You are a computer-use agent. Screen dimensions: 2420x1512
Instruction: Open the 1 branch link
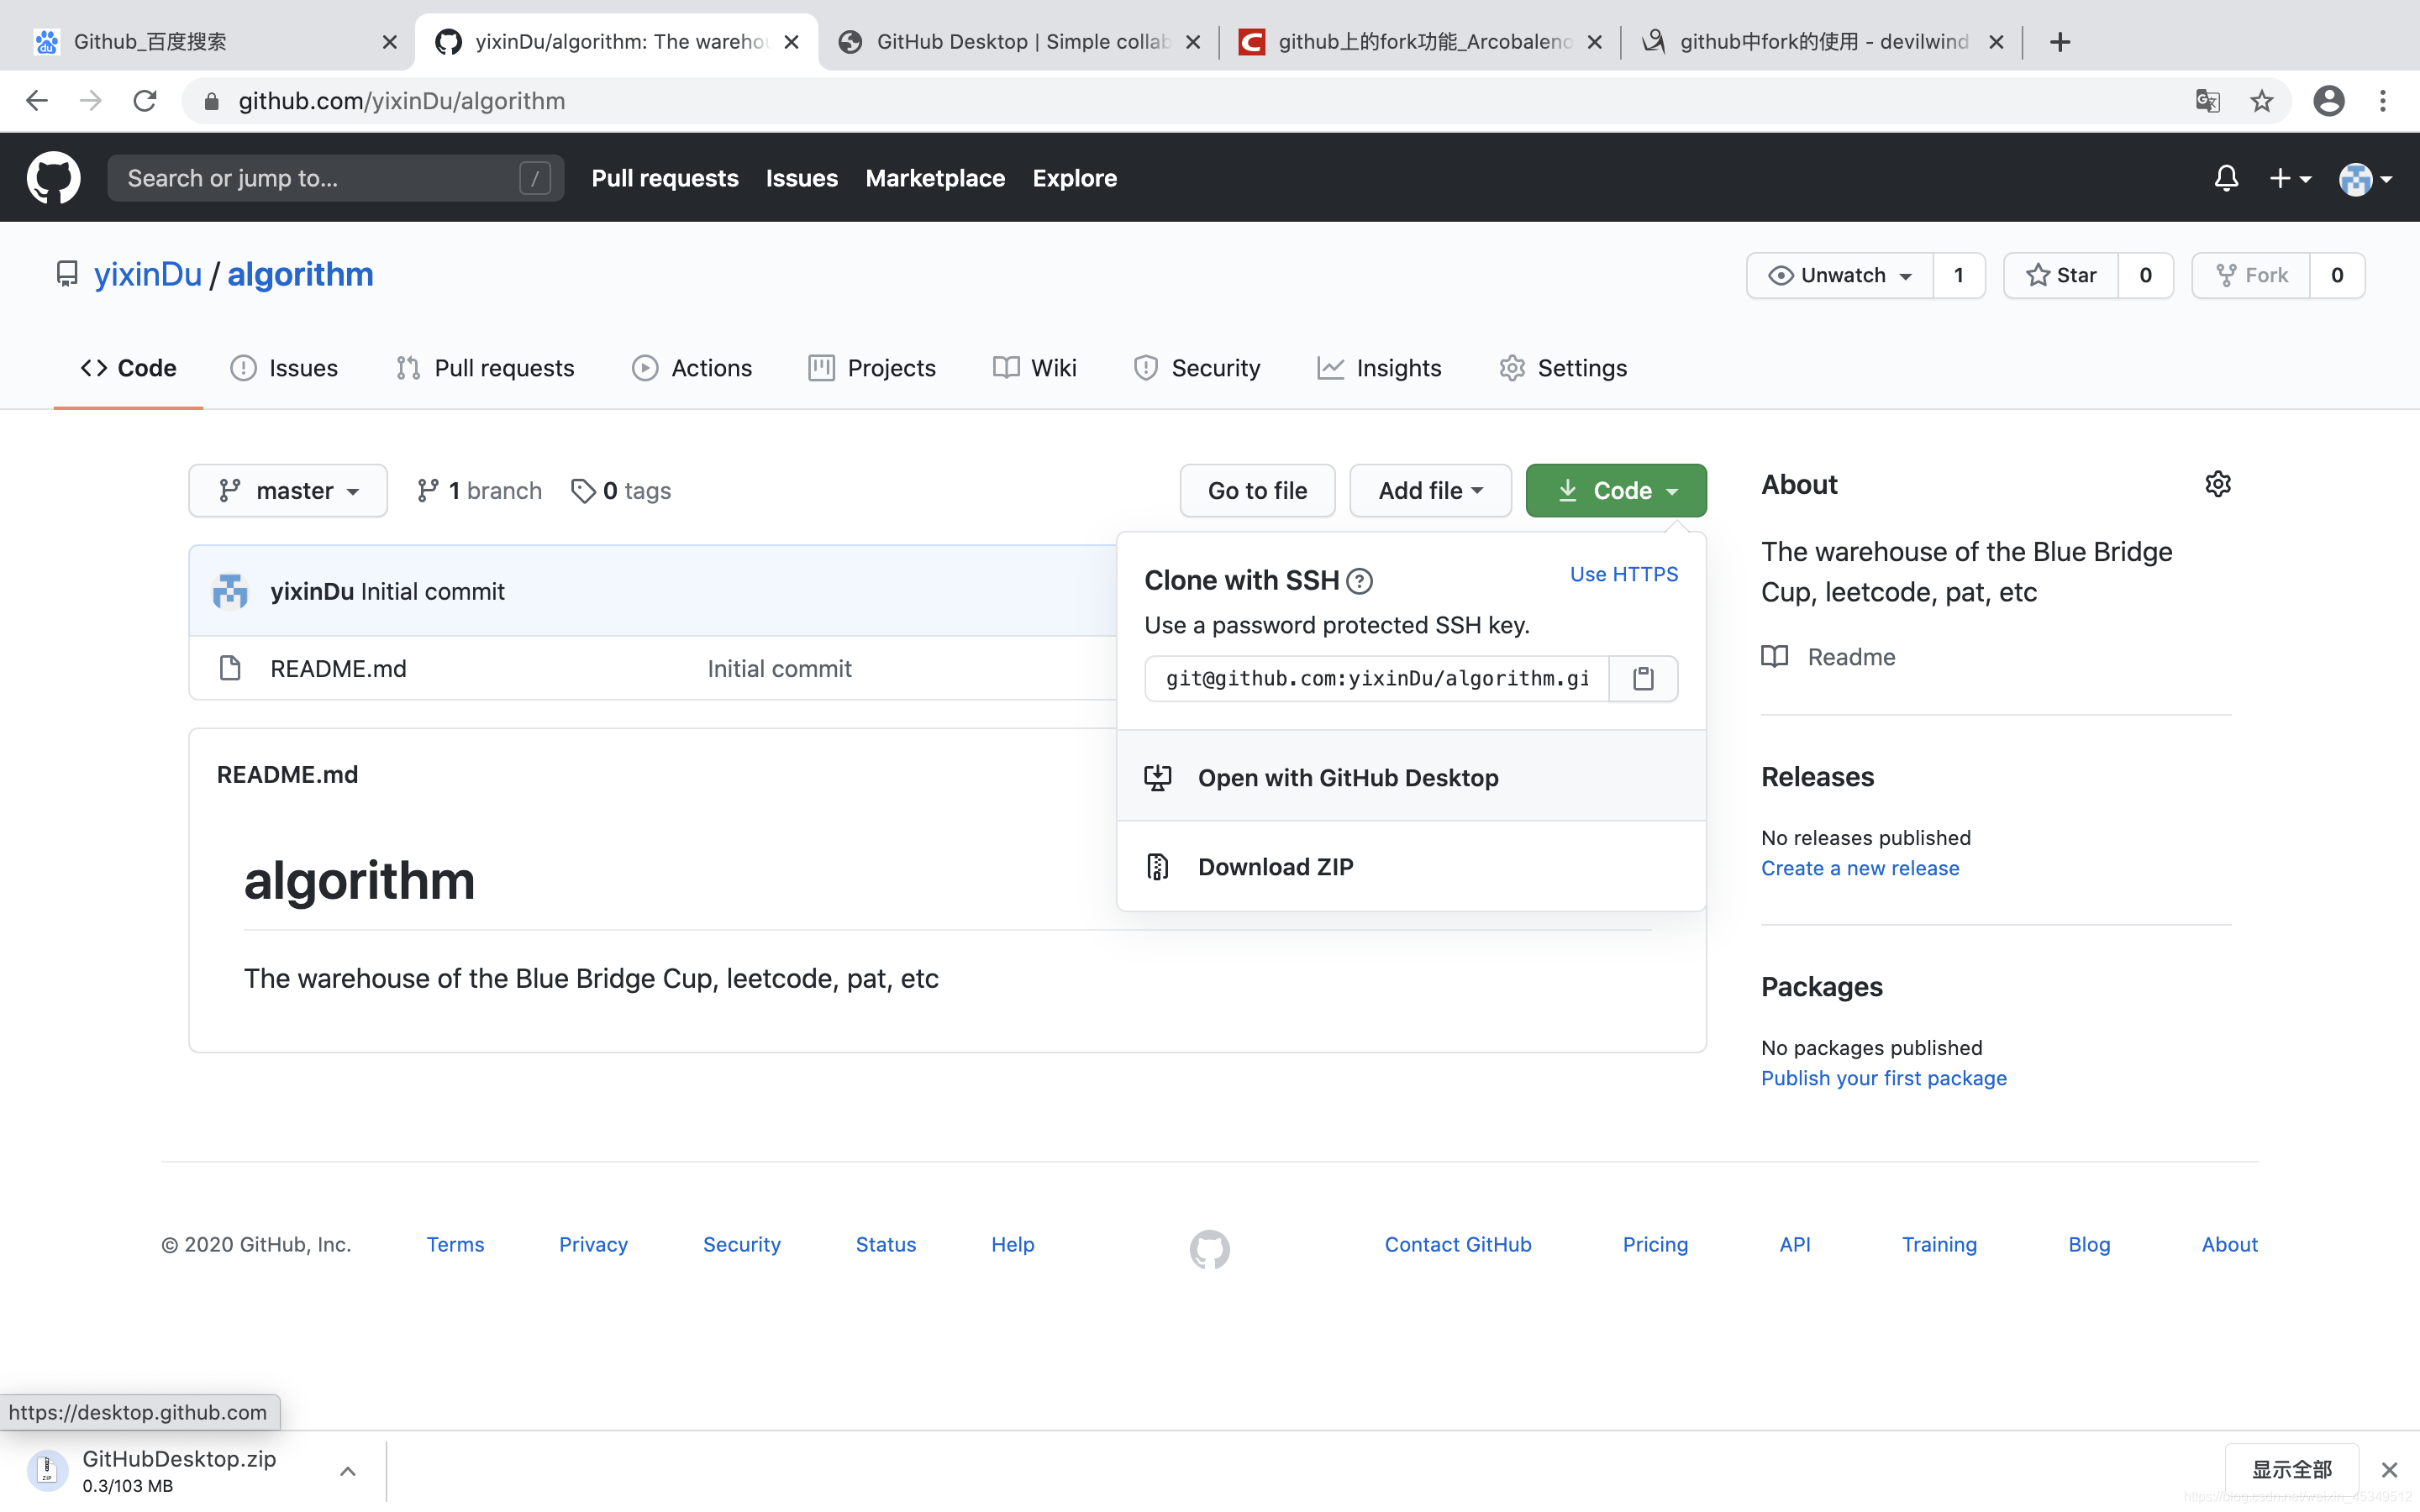click(x=479, y=491)
